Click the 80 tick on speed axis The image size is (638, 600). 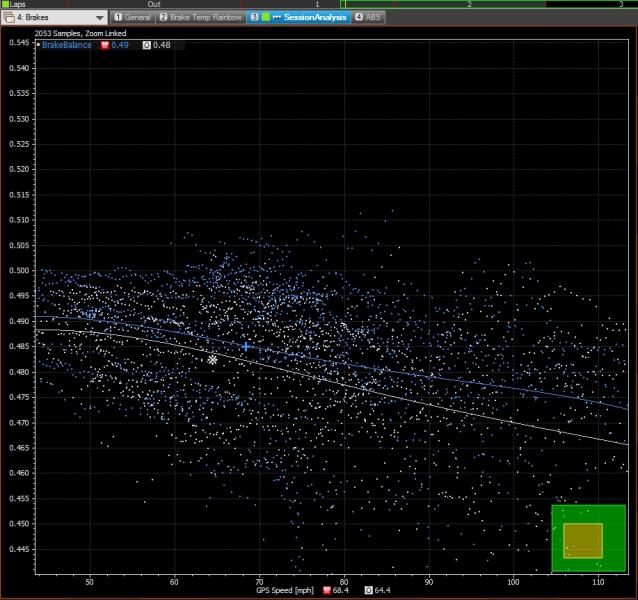[x=344, y=582]
